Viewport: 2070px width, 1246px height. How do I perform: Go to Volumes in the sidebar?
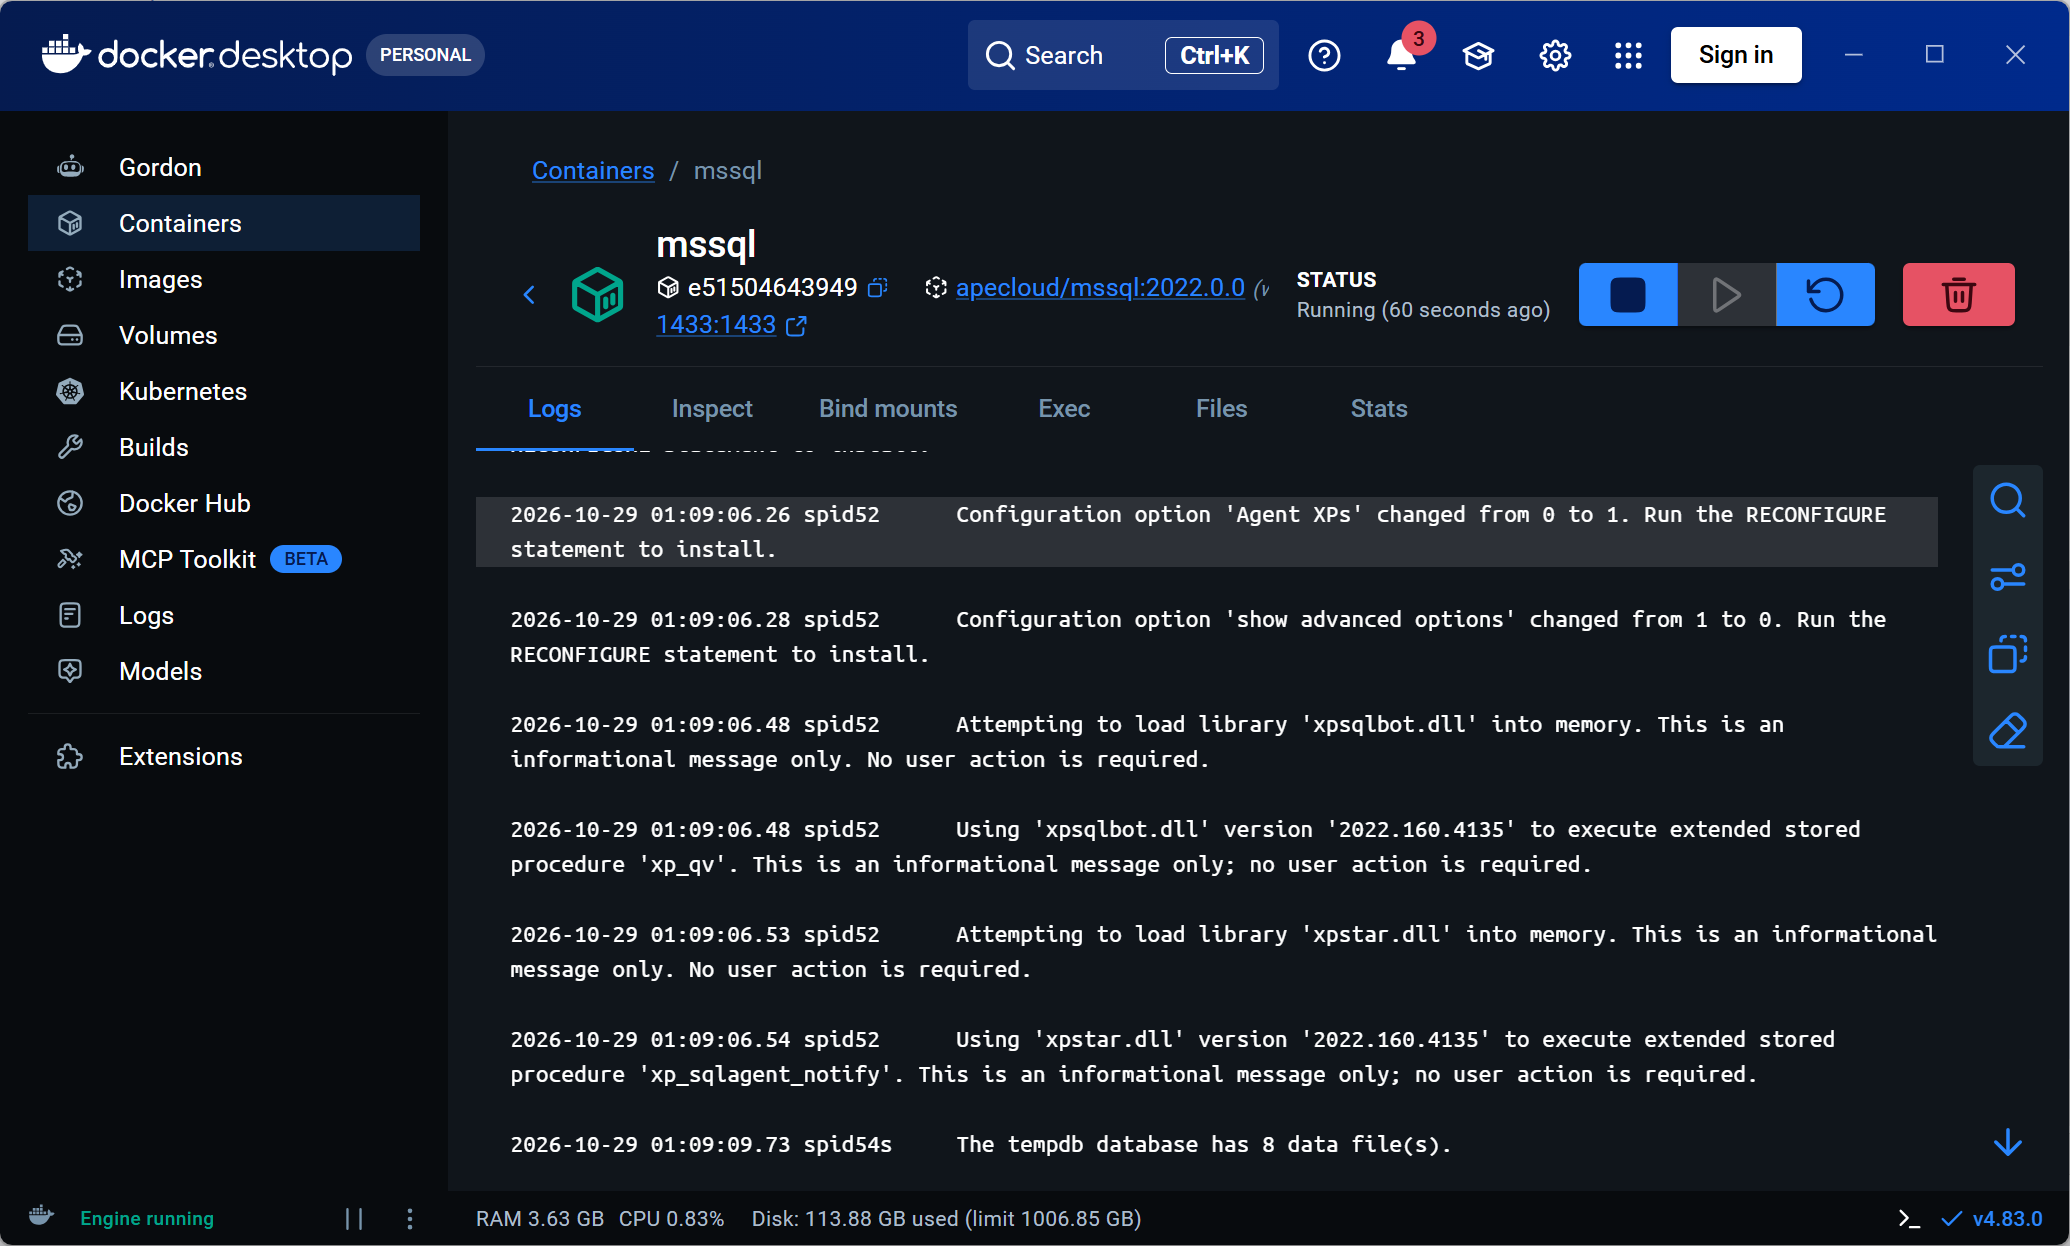tap(224, 335)
